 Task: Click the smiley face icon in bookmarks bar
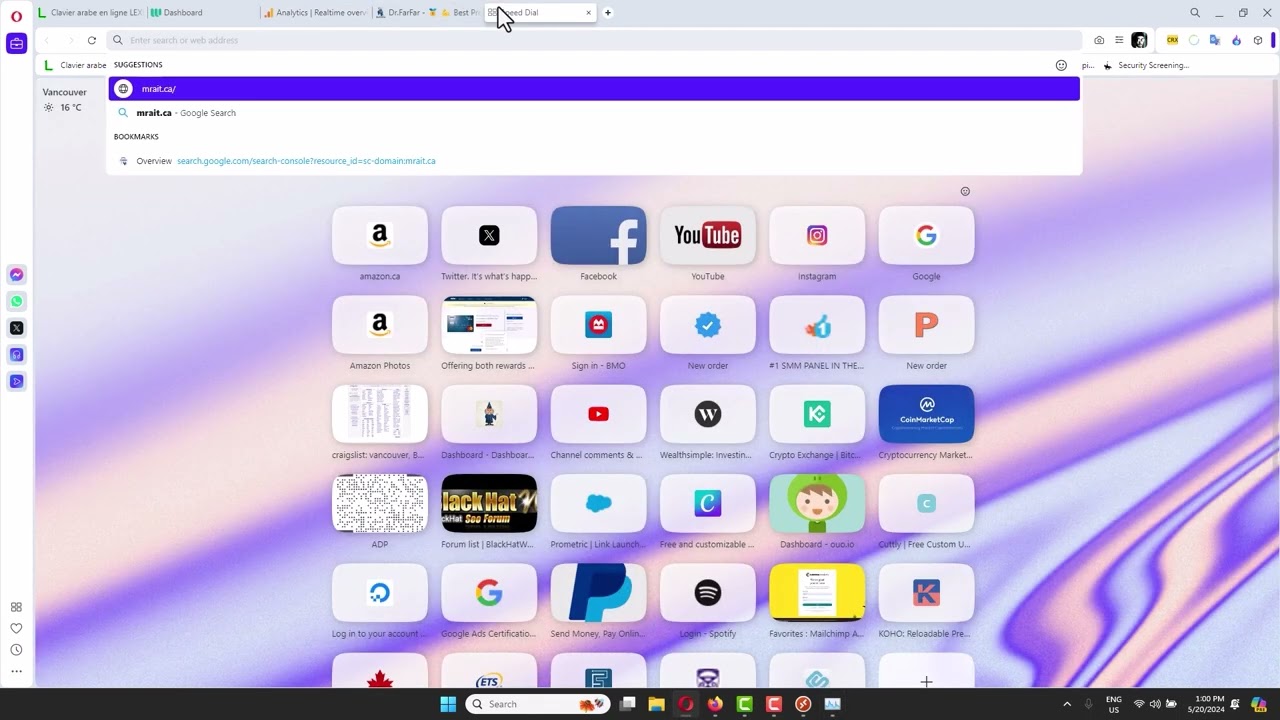(1061, 65)
